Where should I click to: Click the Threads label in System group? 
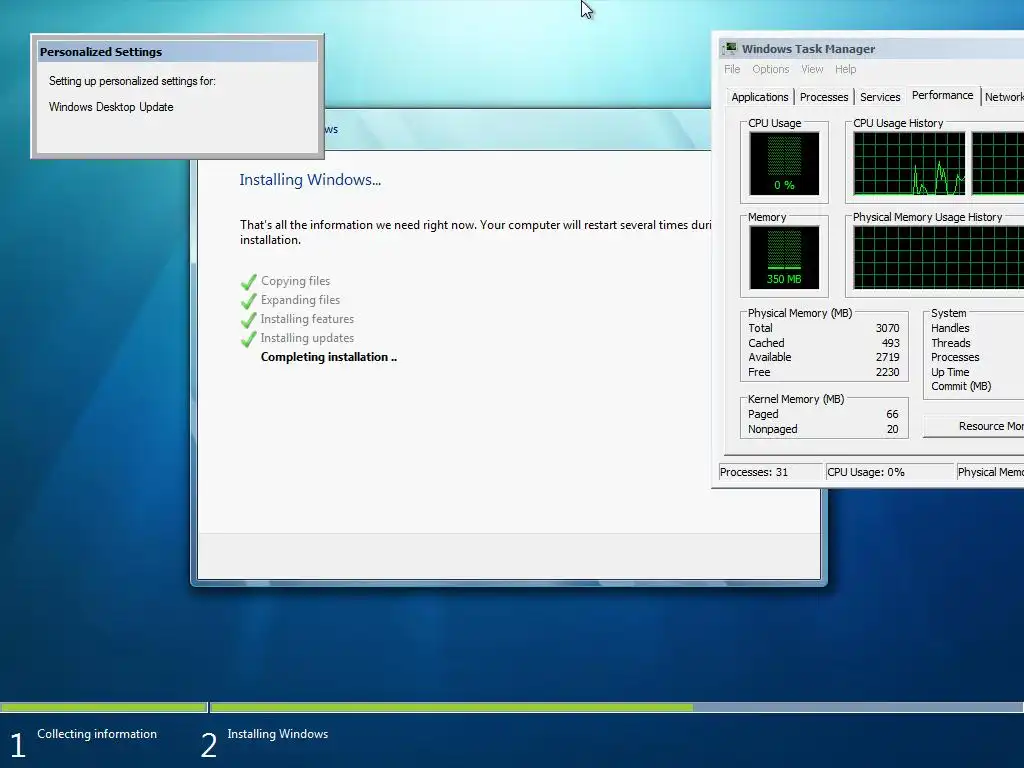click(x=951, y=343)
